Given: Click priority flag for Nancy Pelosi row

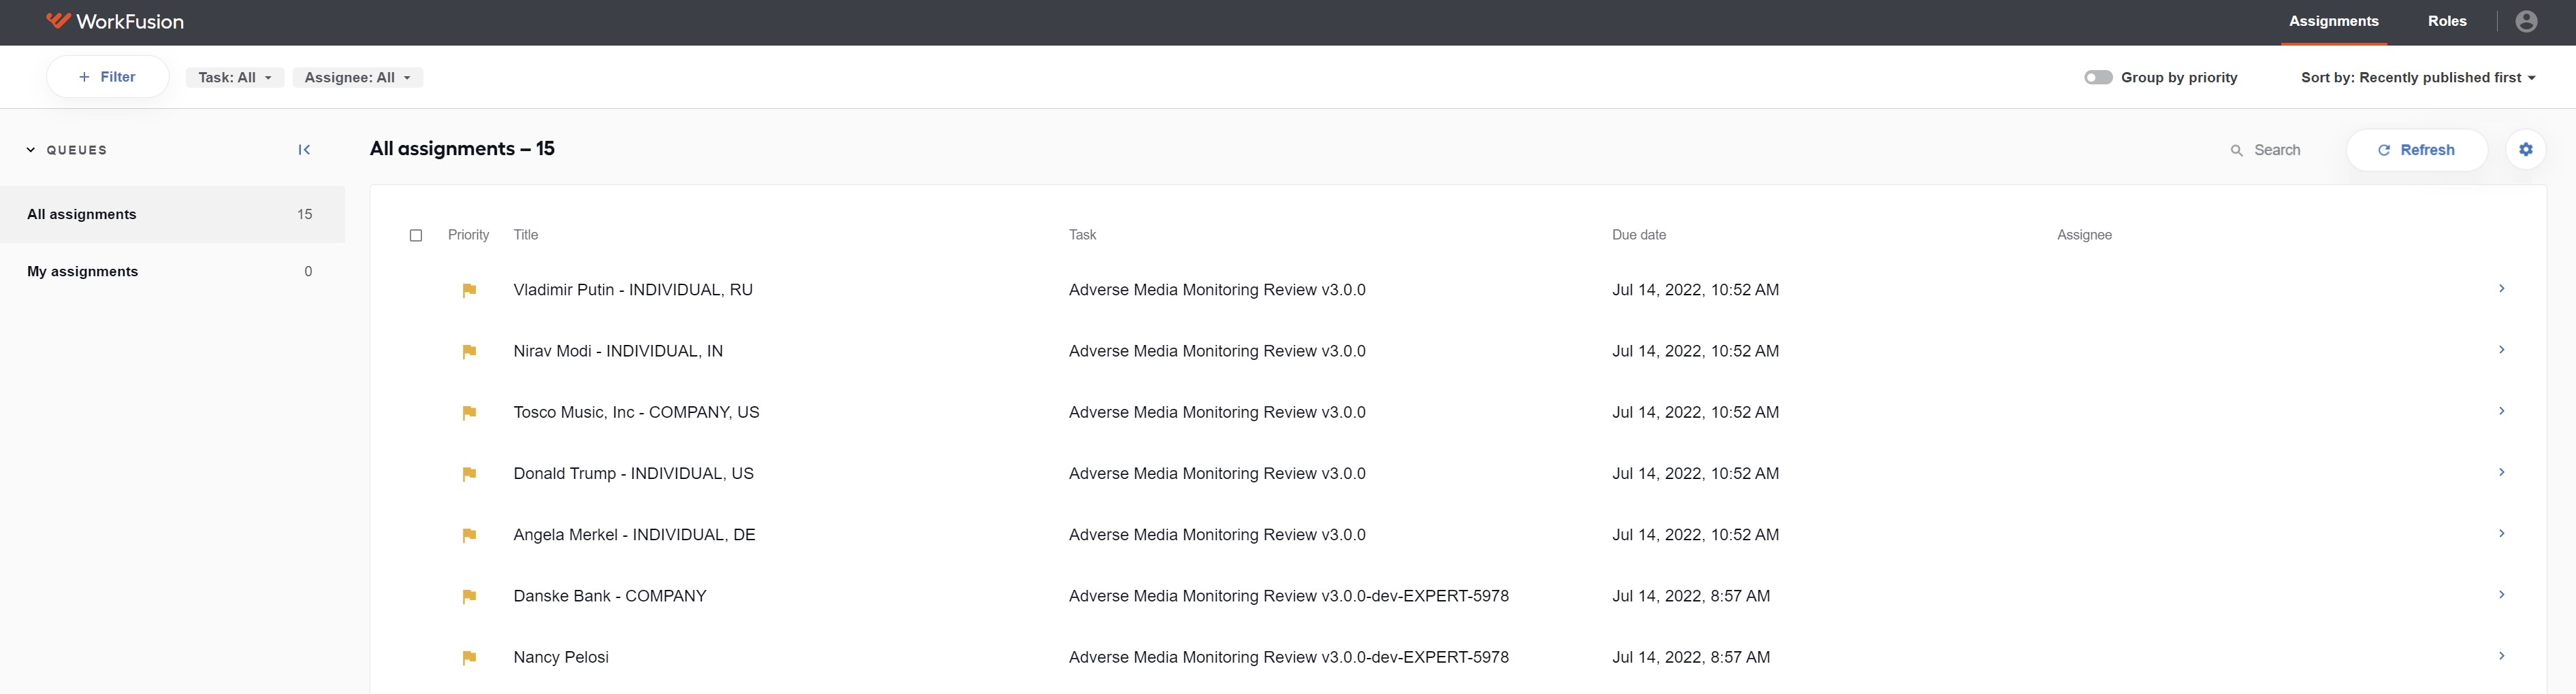Looking at the screenshot, I should pos(469,657).
